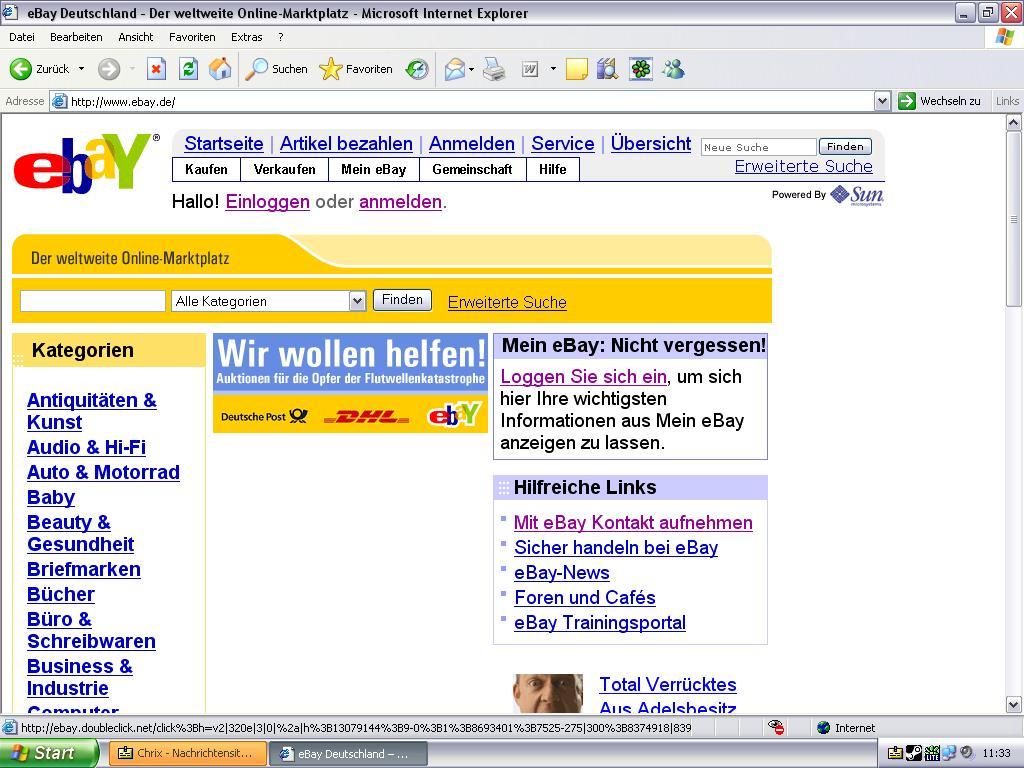
Task: Click the History (Verlauf) icon
Action: [417, 69]
